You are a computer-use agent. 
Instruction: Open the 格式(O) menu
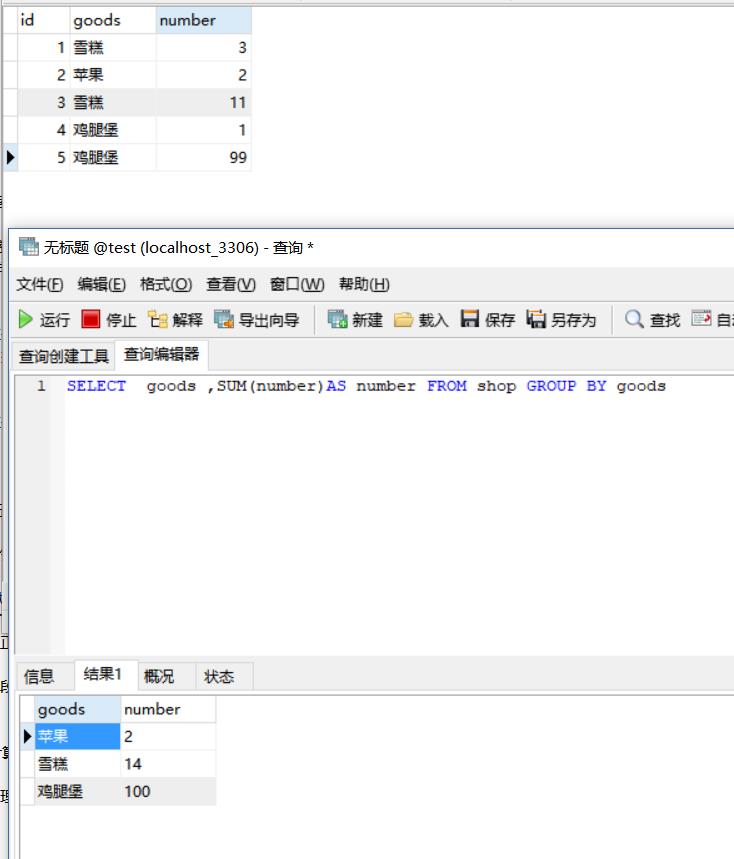165,284
